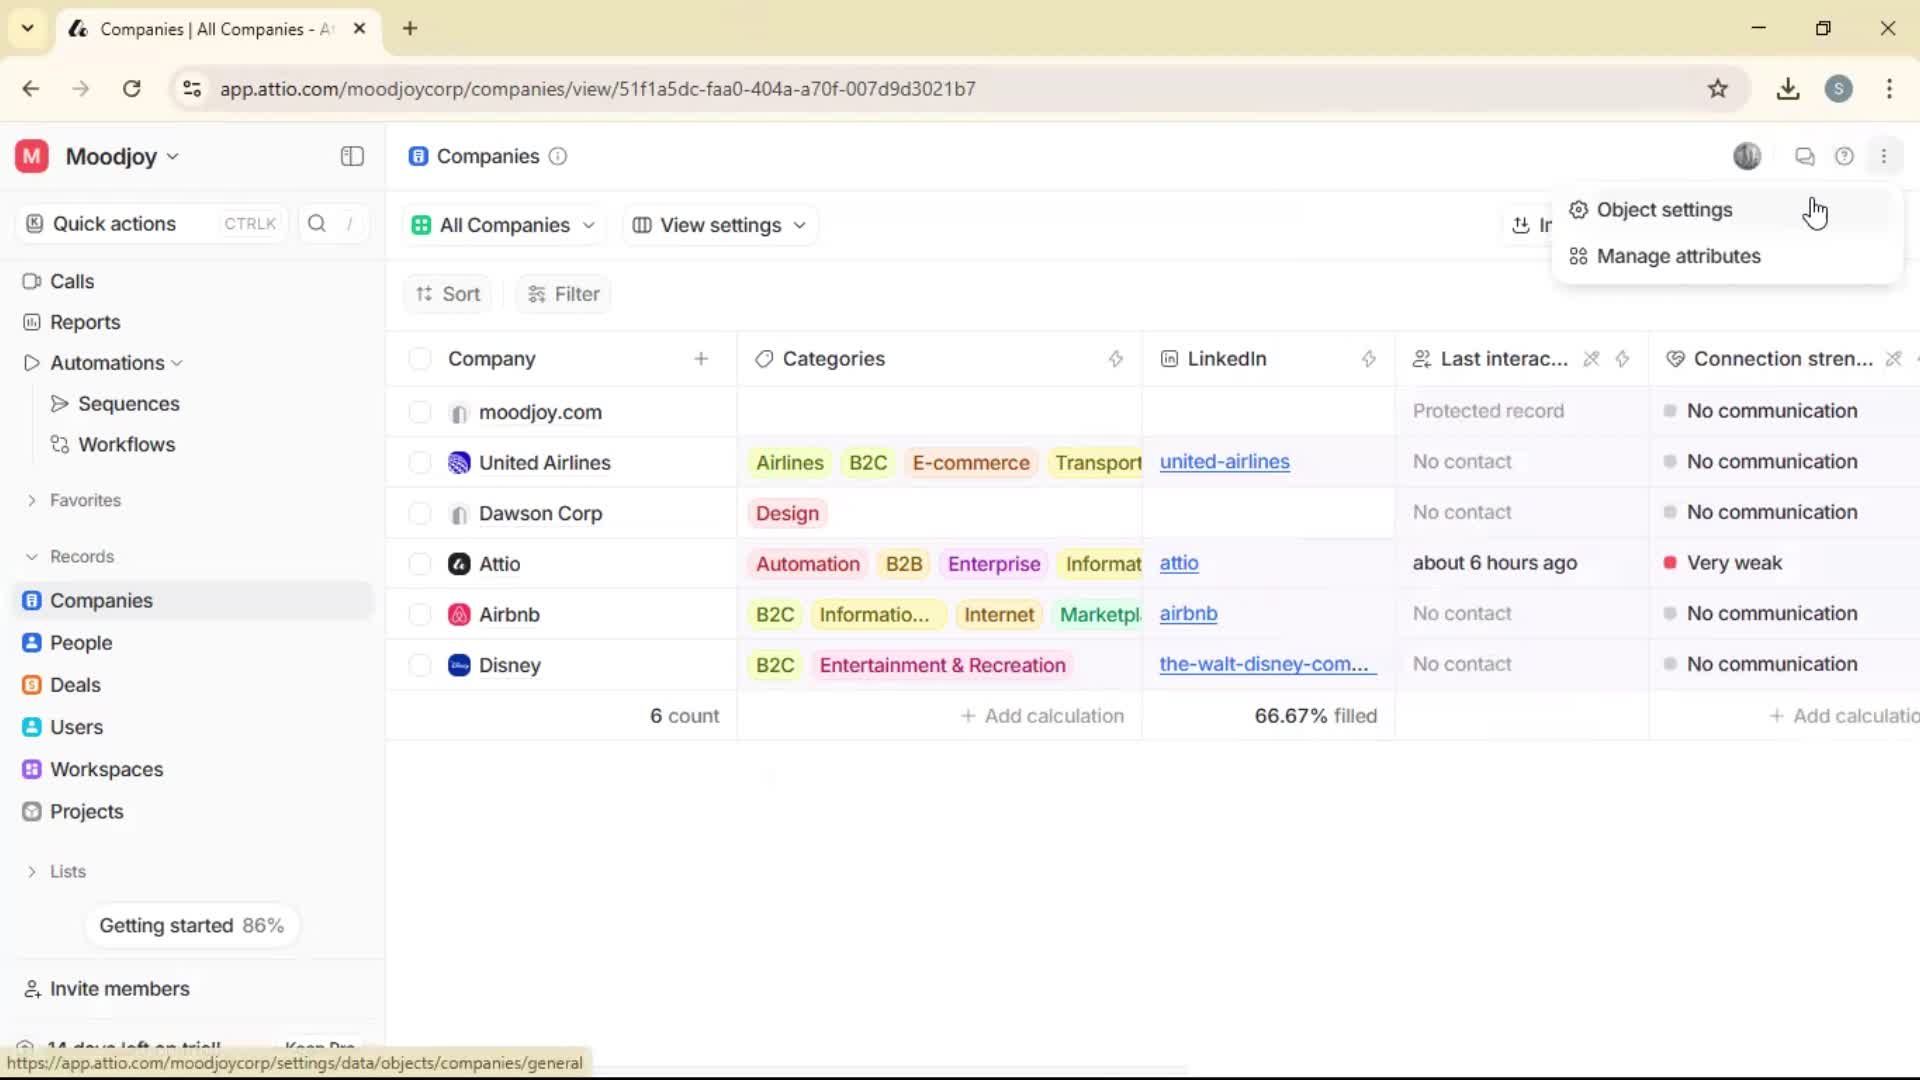This screenshot has height=1080, width=1920.
Task: Open browser downloads icon
Action: (x=1788, y=89)
